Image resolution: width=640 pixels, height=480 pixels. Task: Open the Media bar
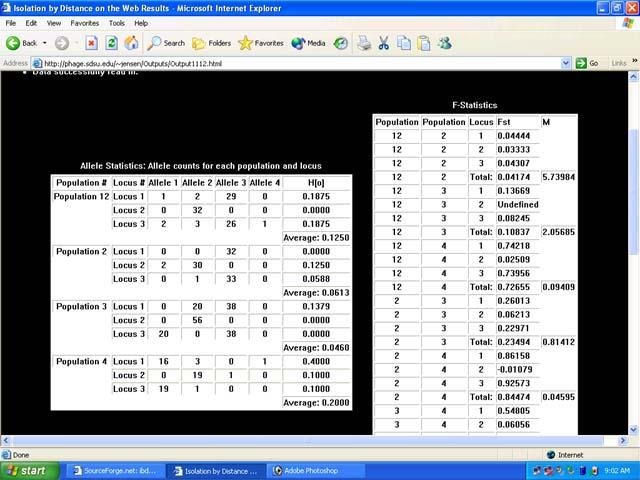pos(309,43)
